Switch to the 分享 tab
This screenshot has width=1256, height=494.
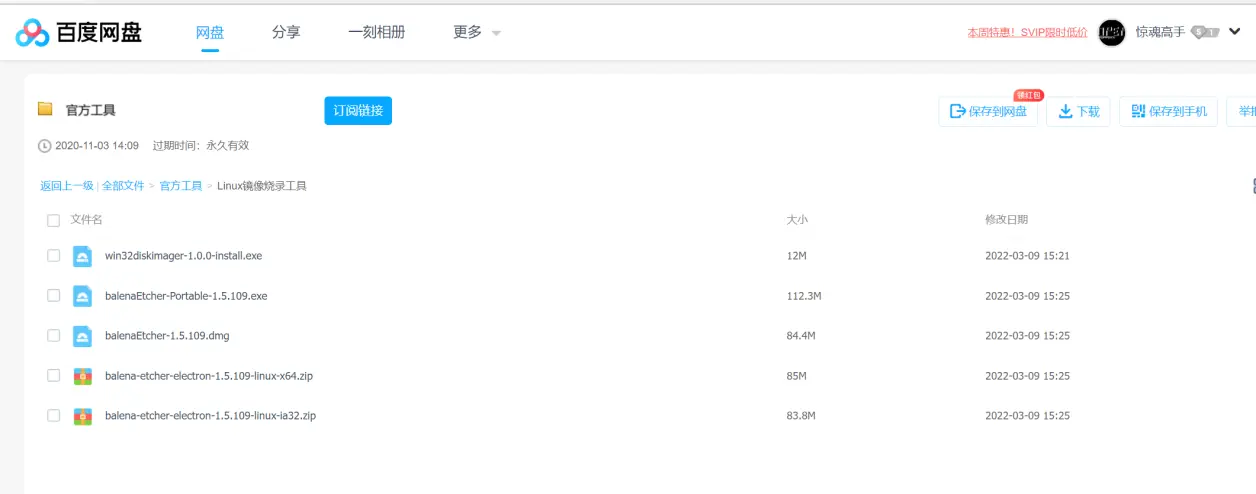[x=286, y=32]
